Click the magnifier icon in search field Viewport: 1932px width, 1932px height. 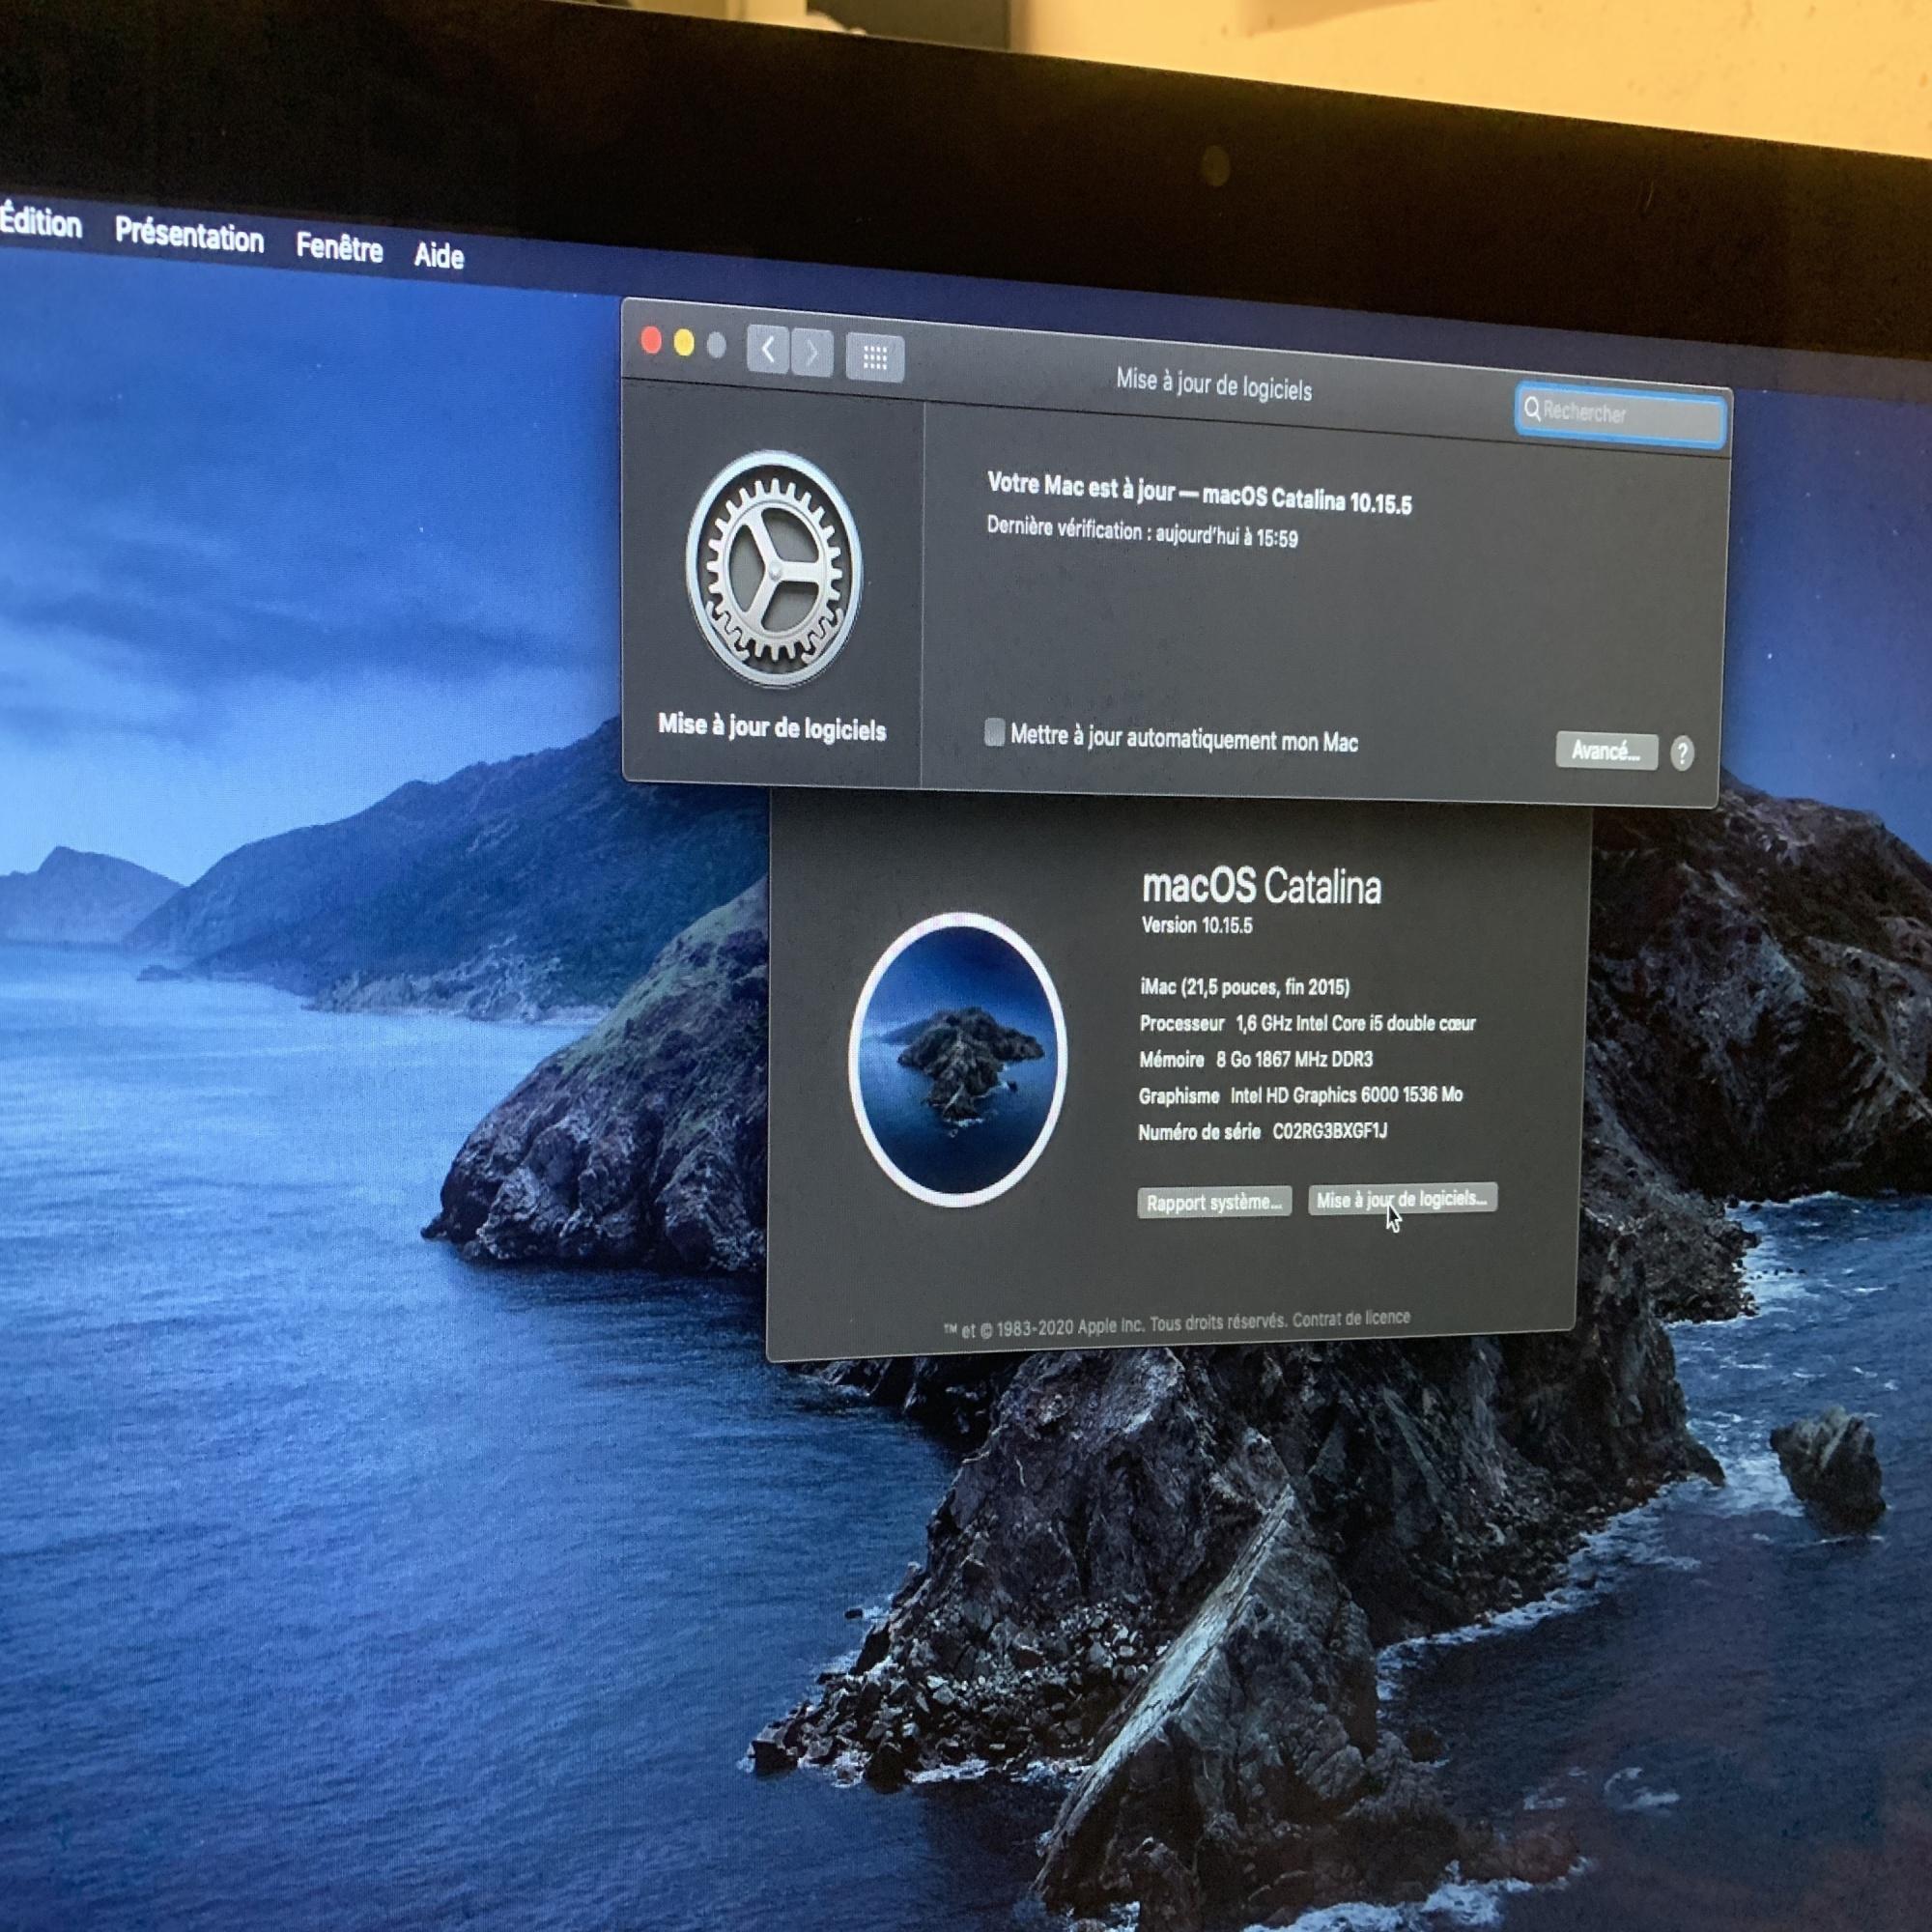[x=1533, y=408]
